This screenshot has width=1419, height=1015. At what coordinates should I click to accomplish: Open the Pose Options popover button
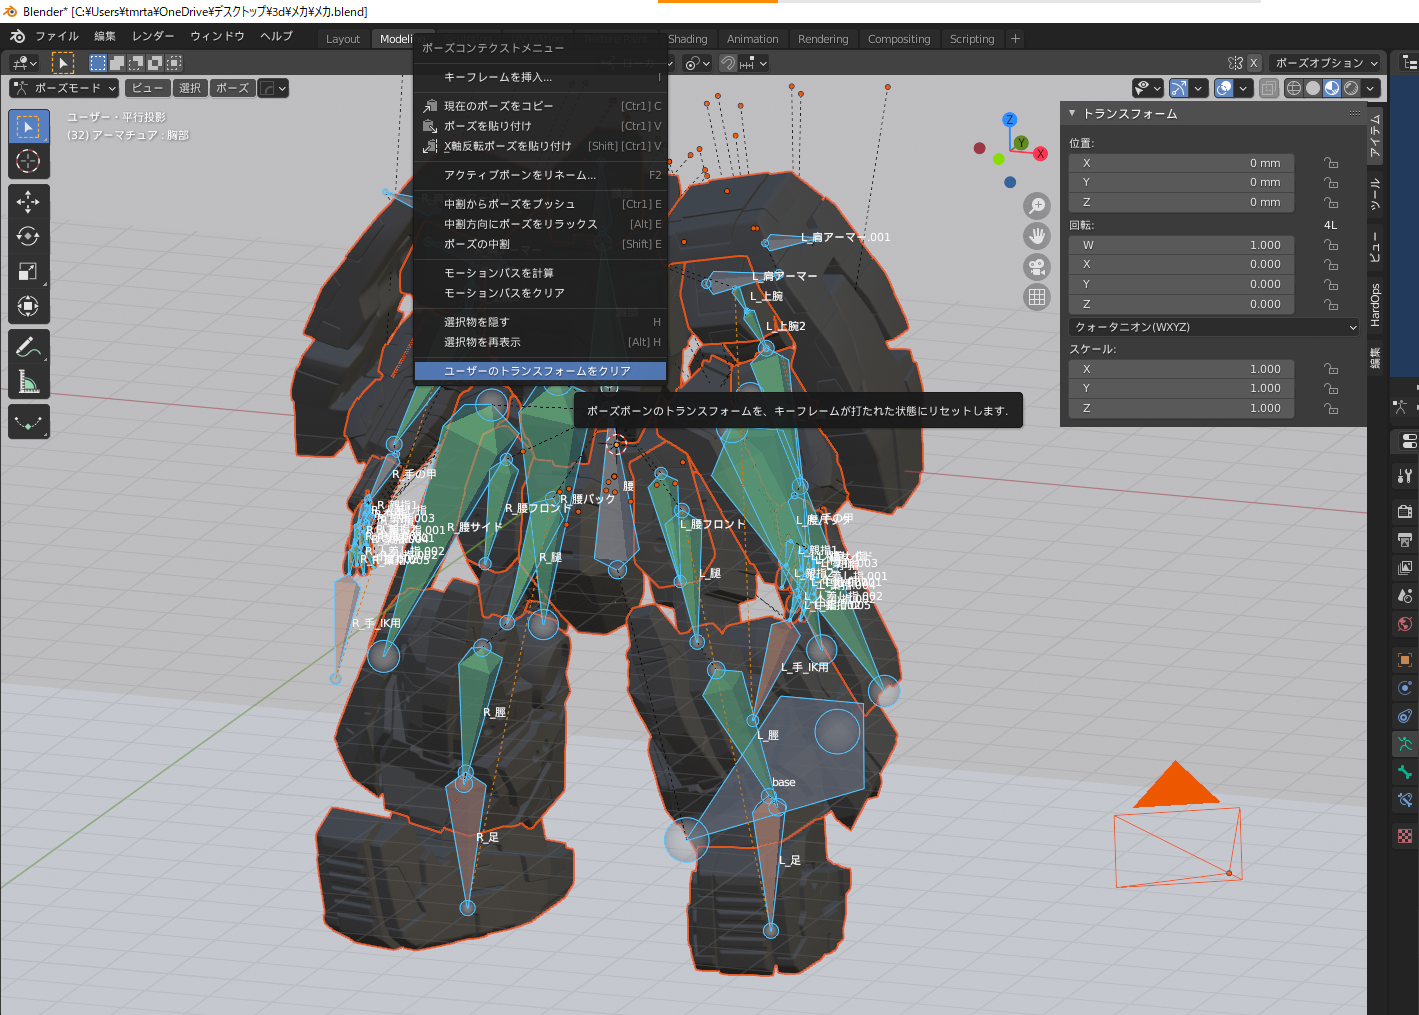click(x=1326, y=63)
